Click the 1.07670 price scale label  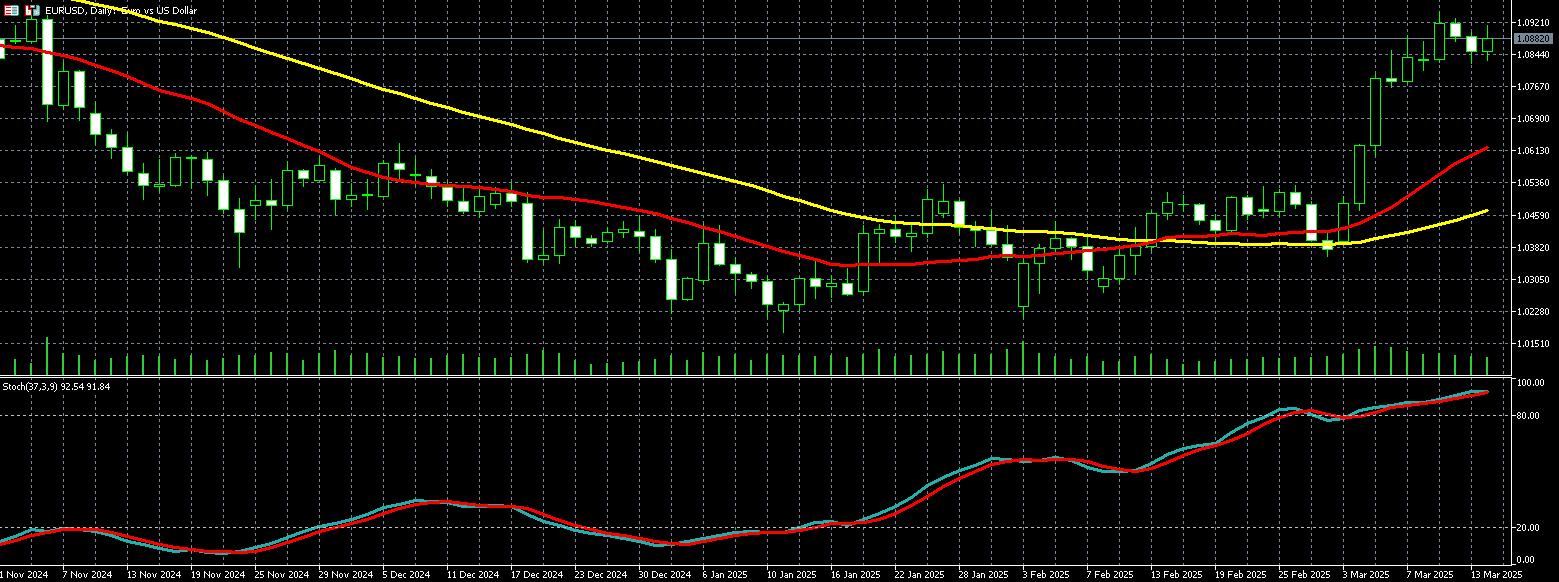pos(1534,87)
